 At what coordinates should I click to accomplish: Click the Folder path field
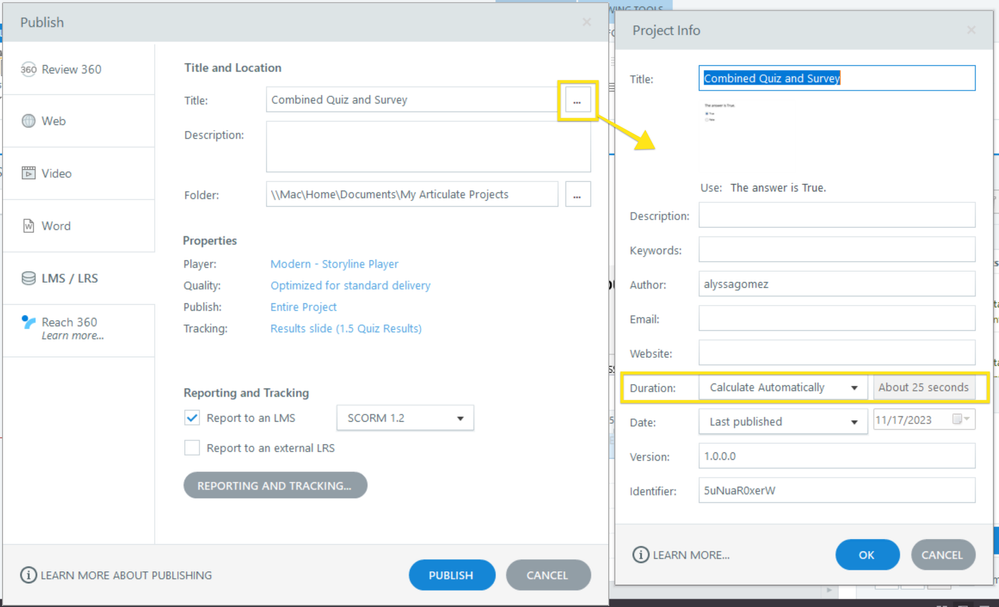(x=412, y=194)
